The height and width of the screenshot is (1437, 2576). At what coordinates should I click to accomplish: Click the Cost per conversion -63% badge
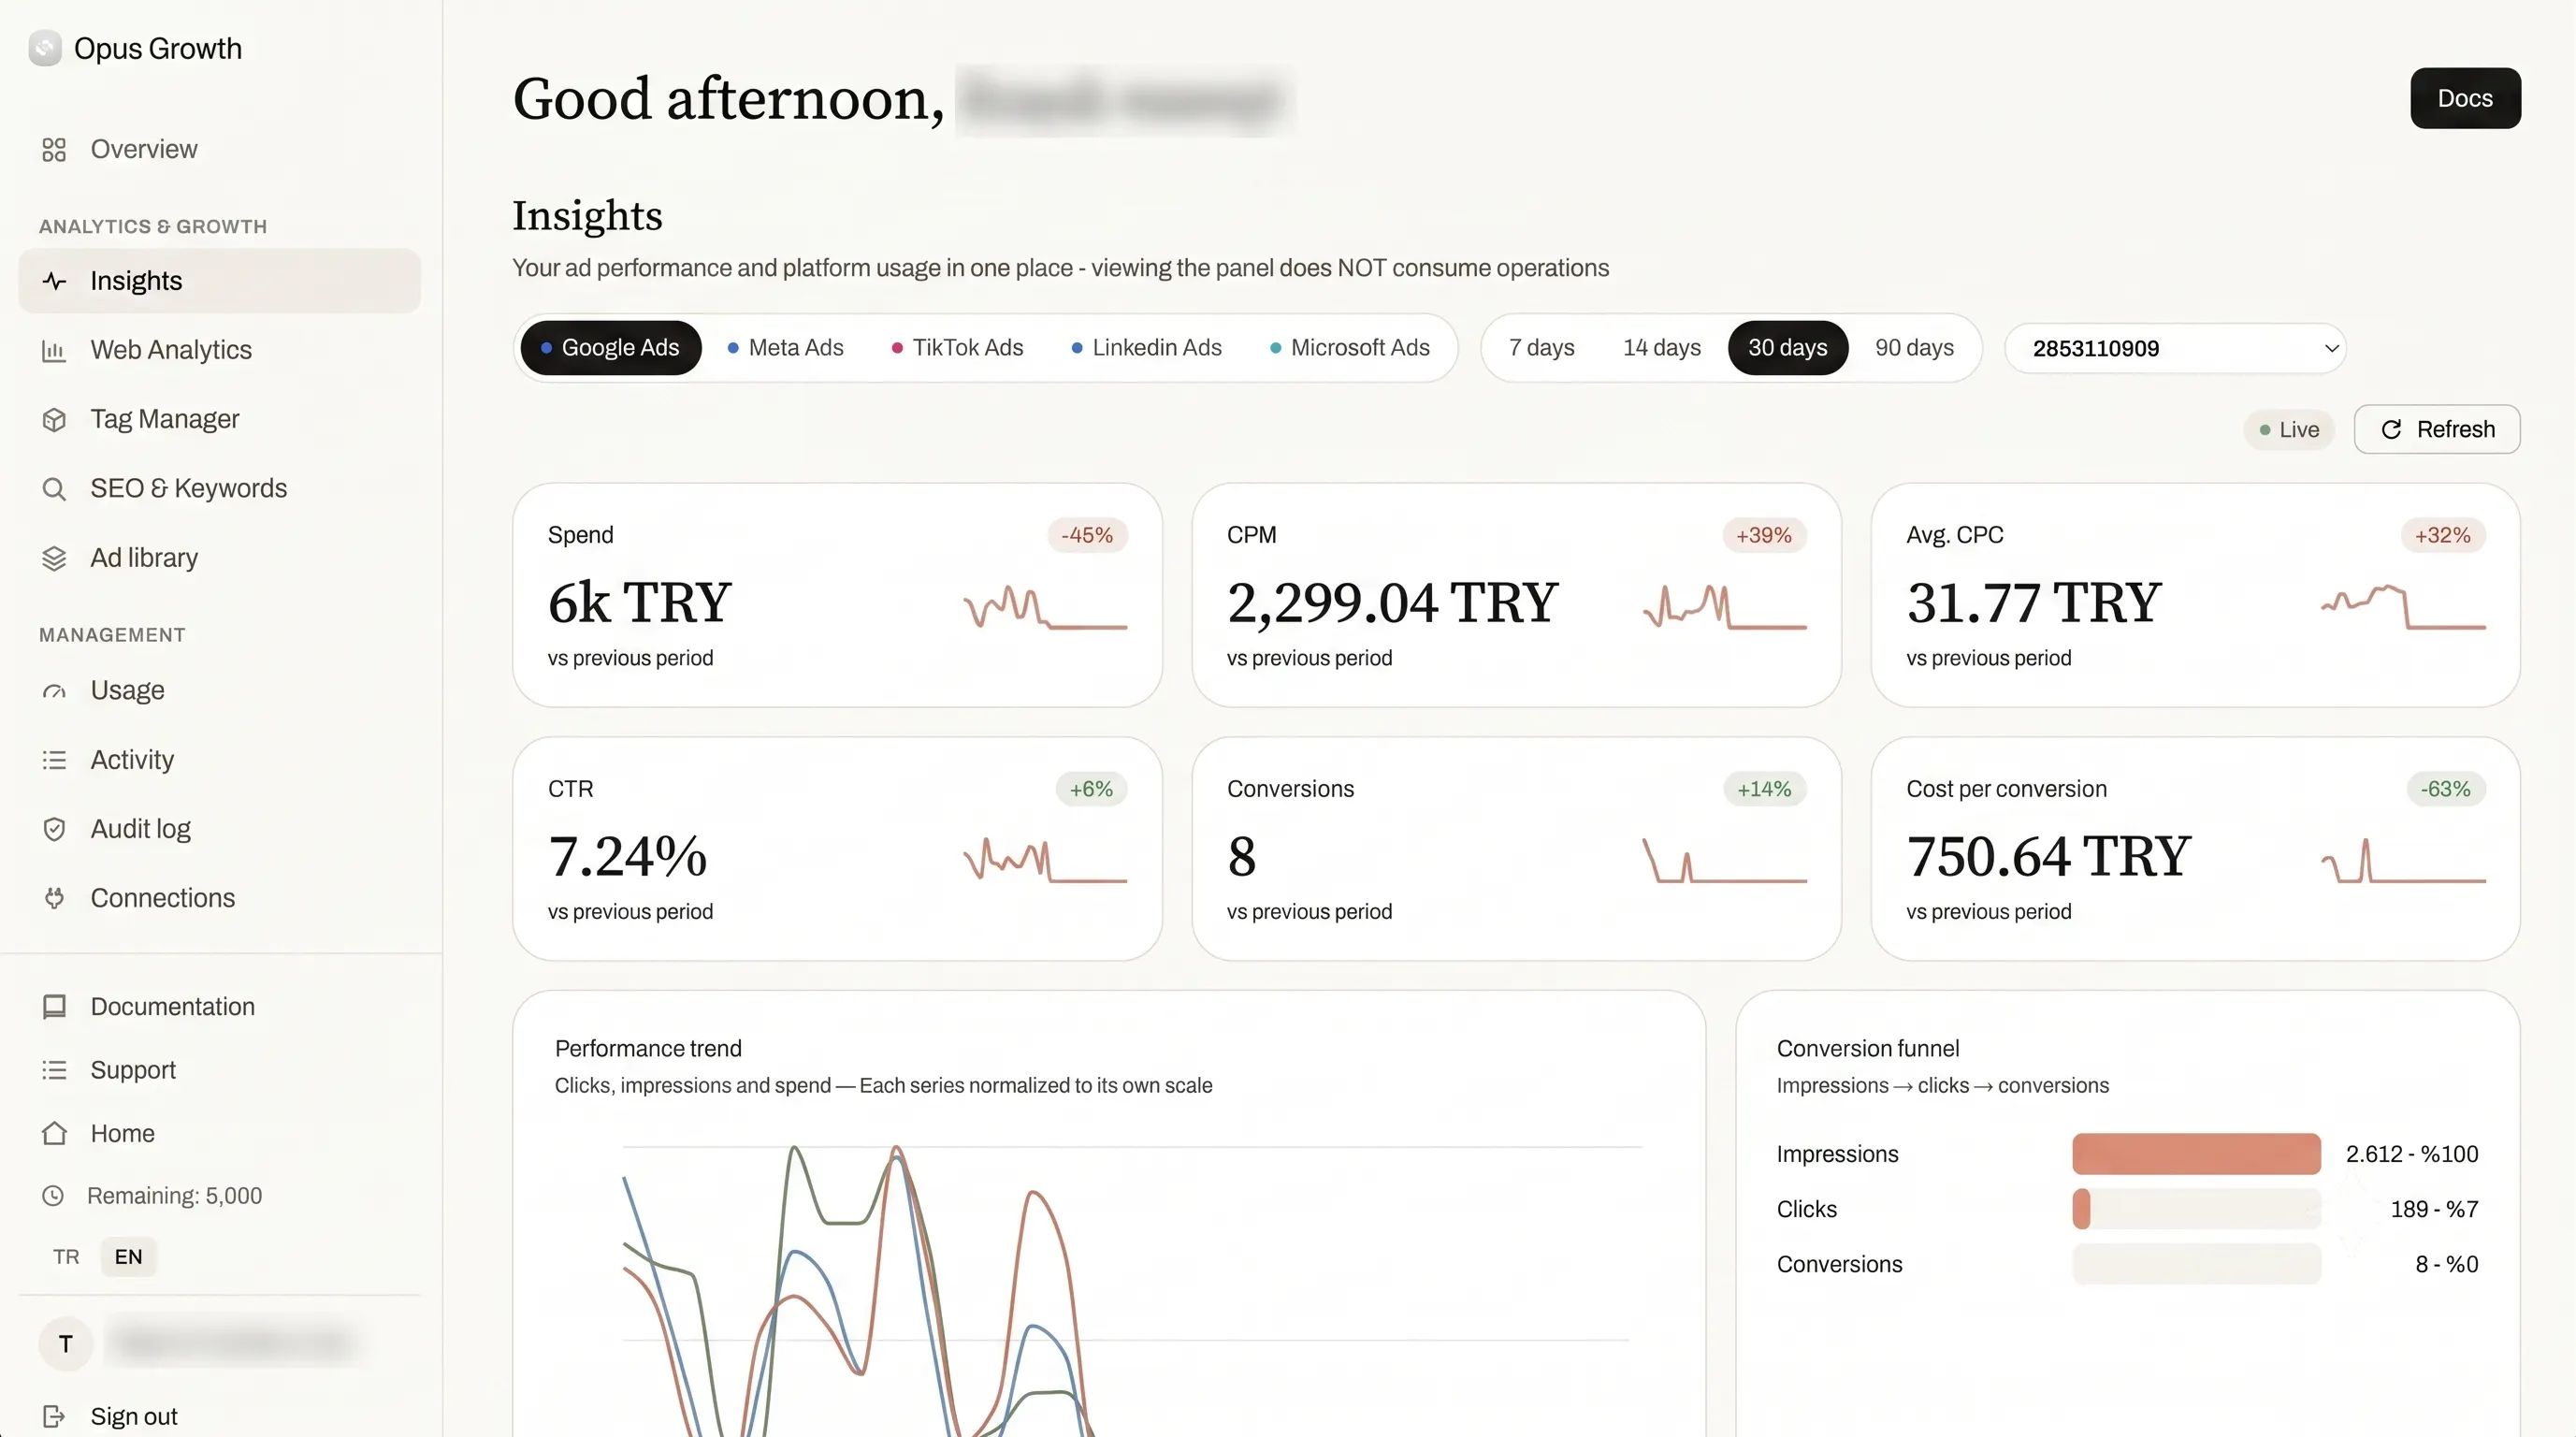tap(2445, 789)
